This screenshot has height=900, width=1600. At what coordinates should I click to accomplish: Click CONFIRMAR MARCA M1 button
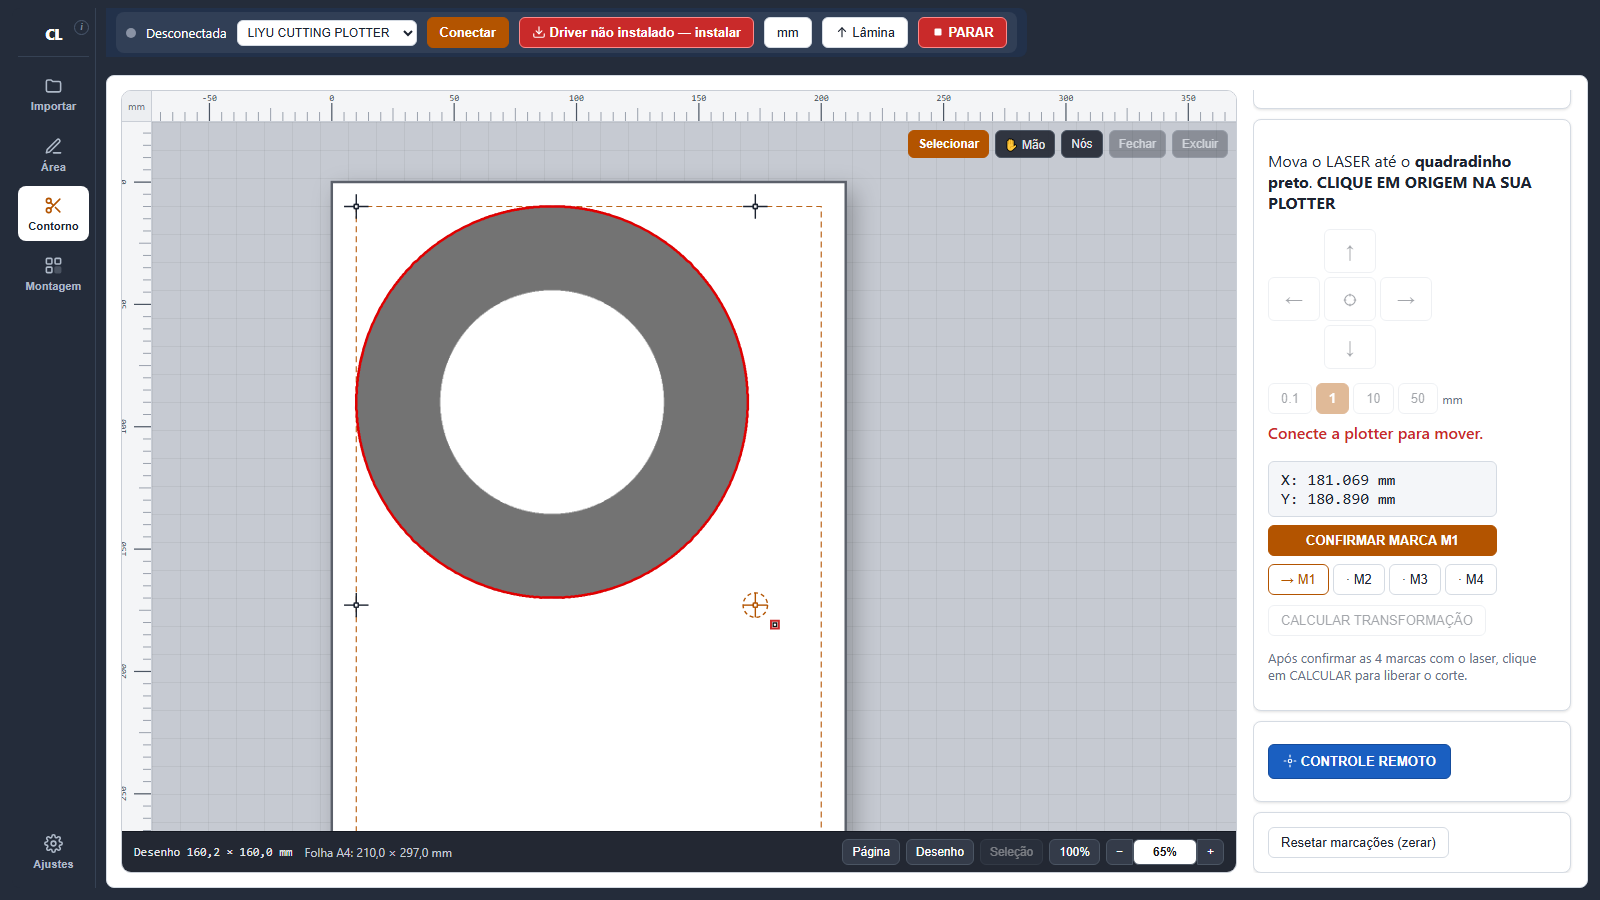point(1382,540)
